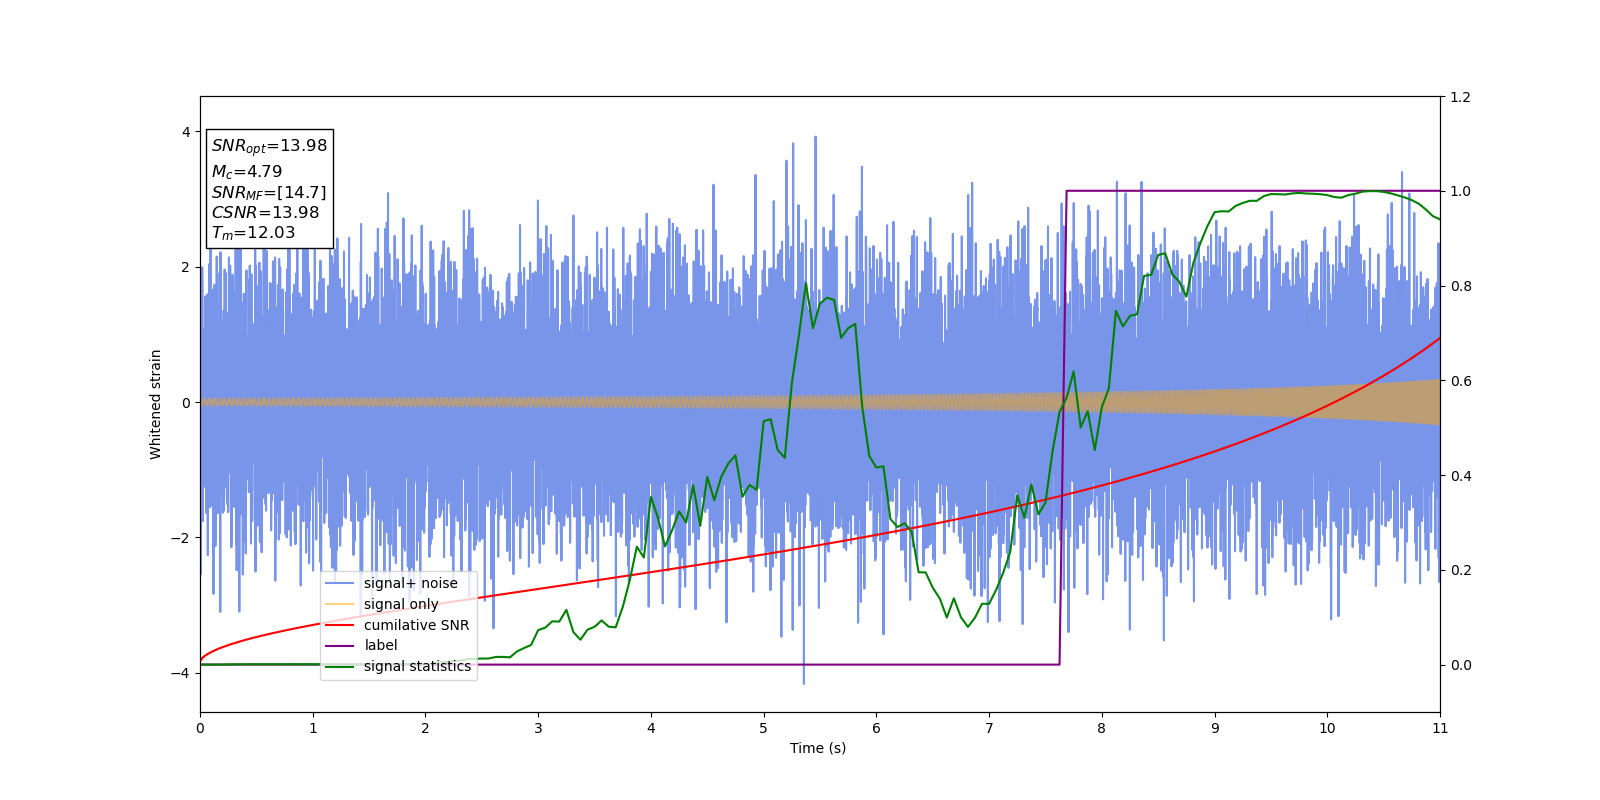
Task: Click right y-axis tick label 0.6
Action: coord(1460,381)
